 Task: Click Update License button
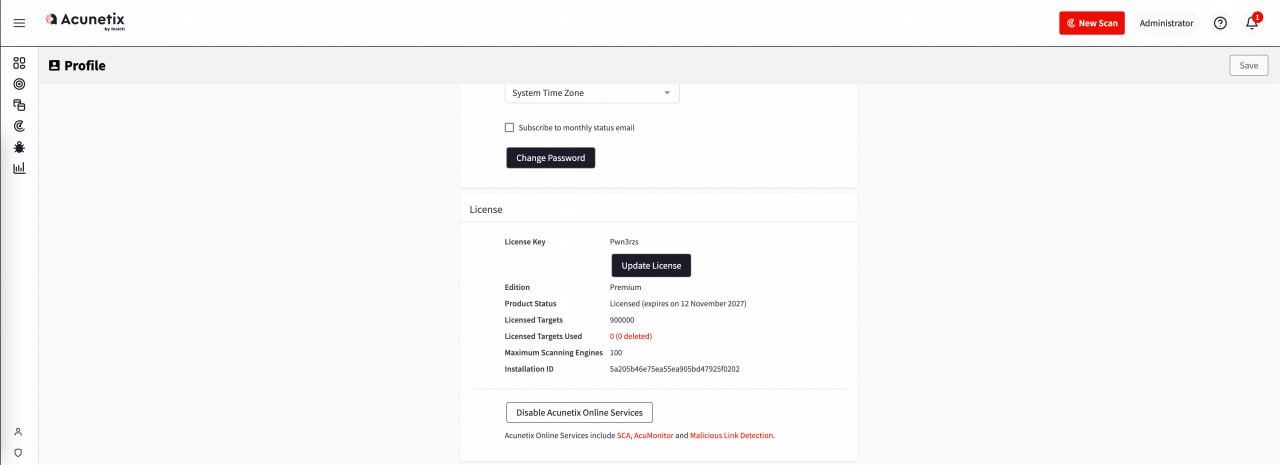(x=651, y=265)
